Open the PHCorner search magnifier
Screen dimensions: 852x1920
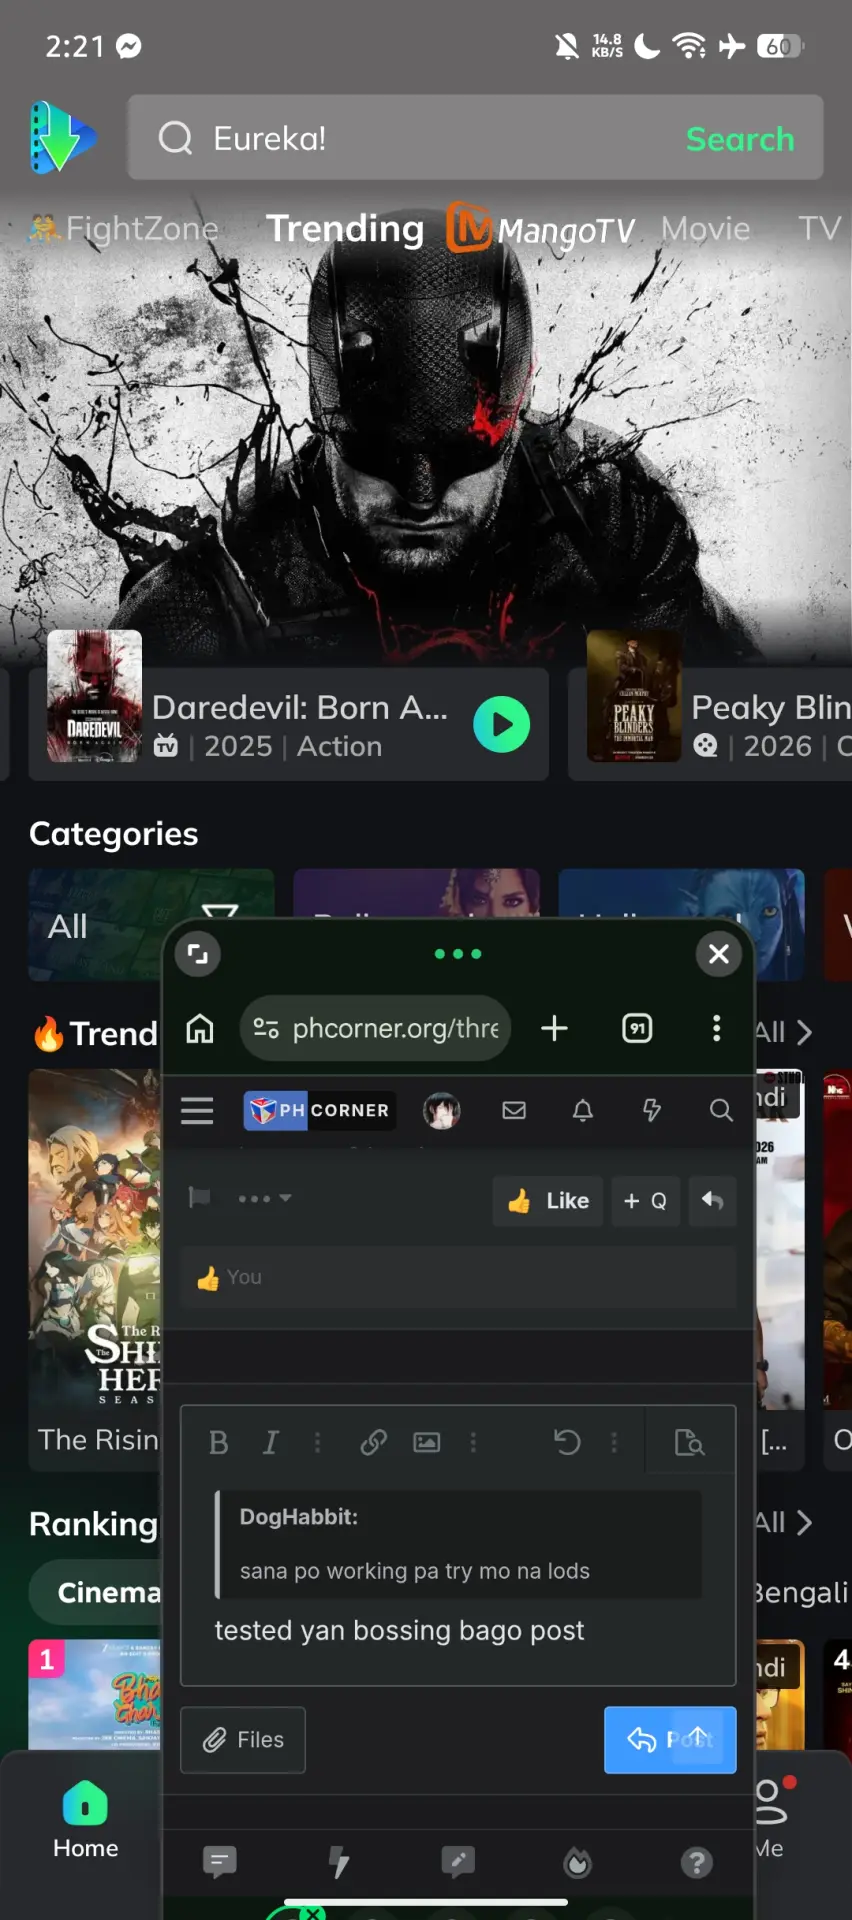tap(721, 1111)
